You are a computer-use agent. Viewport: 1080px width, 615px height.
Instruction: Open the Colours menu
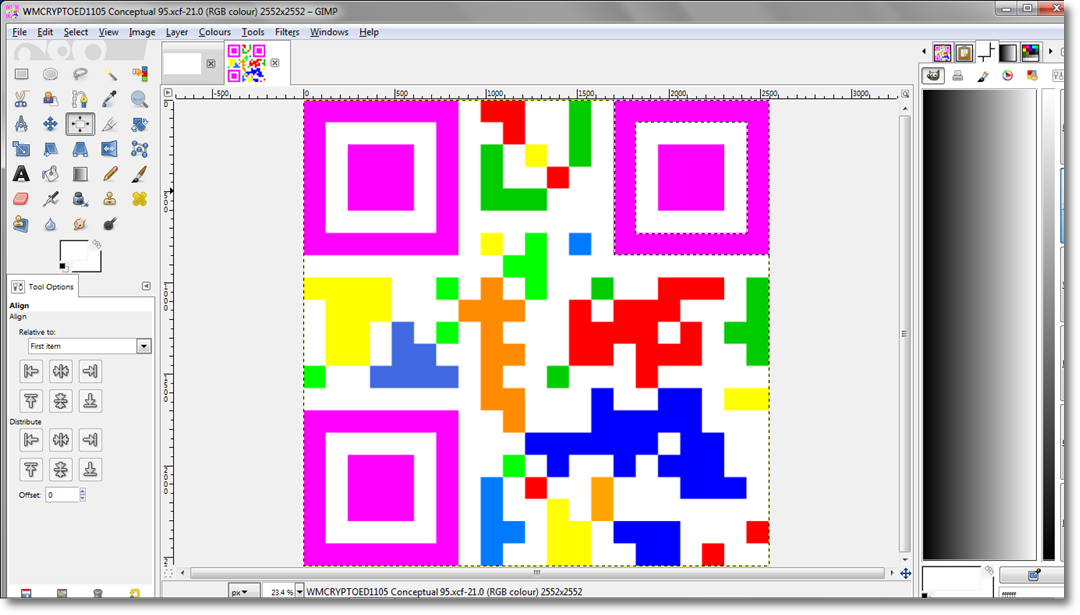pos(214,32)
